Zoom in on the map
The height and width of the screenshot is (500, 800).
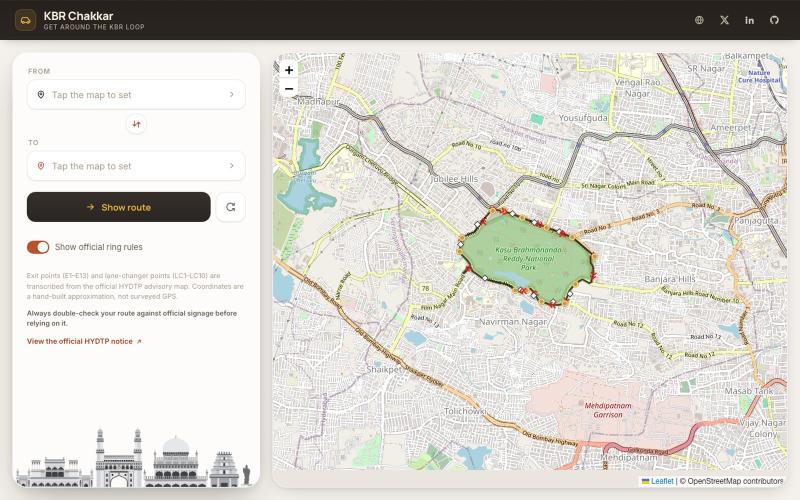(289, 70)
